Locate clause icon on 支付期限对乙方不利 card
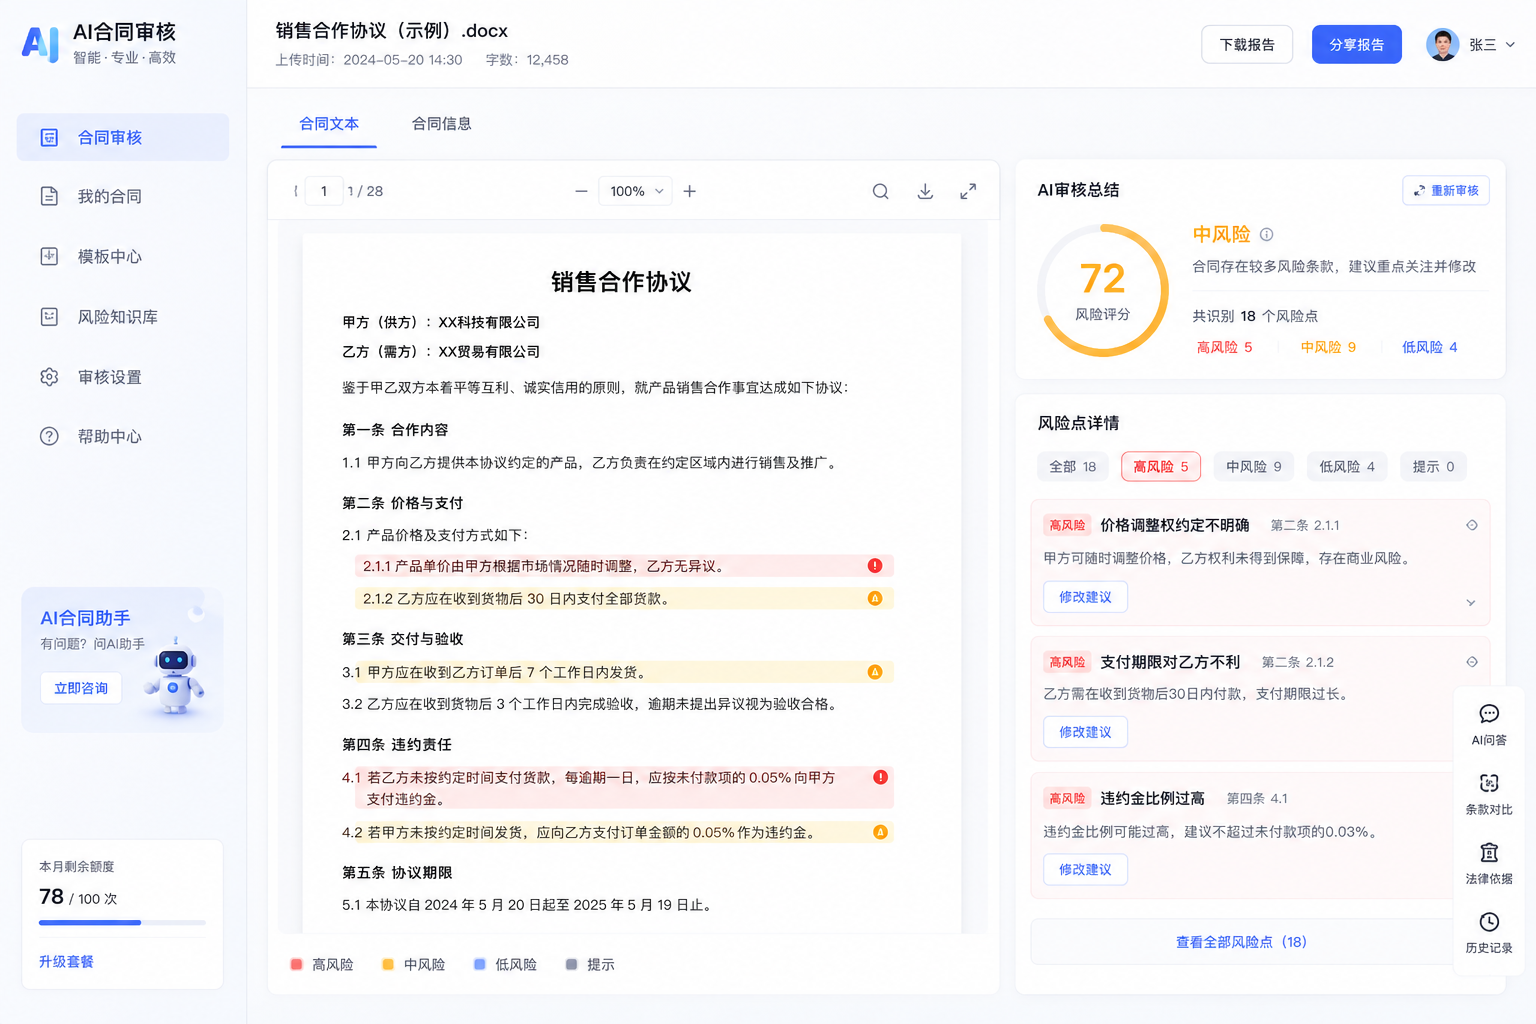 tap(1472, 662)
